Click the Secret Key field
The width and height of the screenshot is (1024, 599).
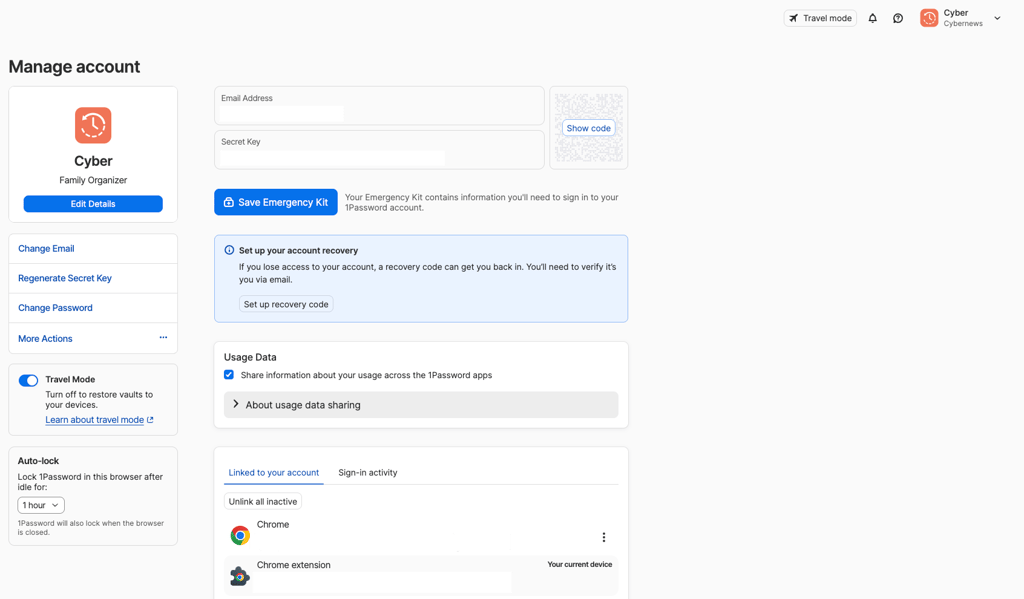(379, 150)
